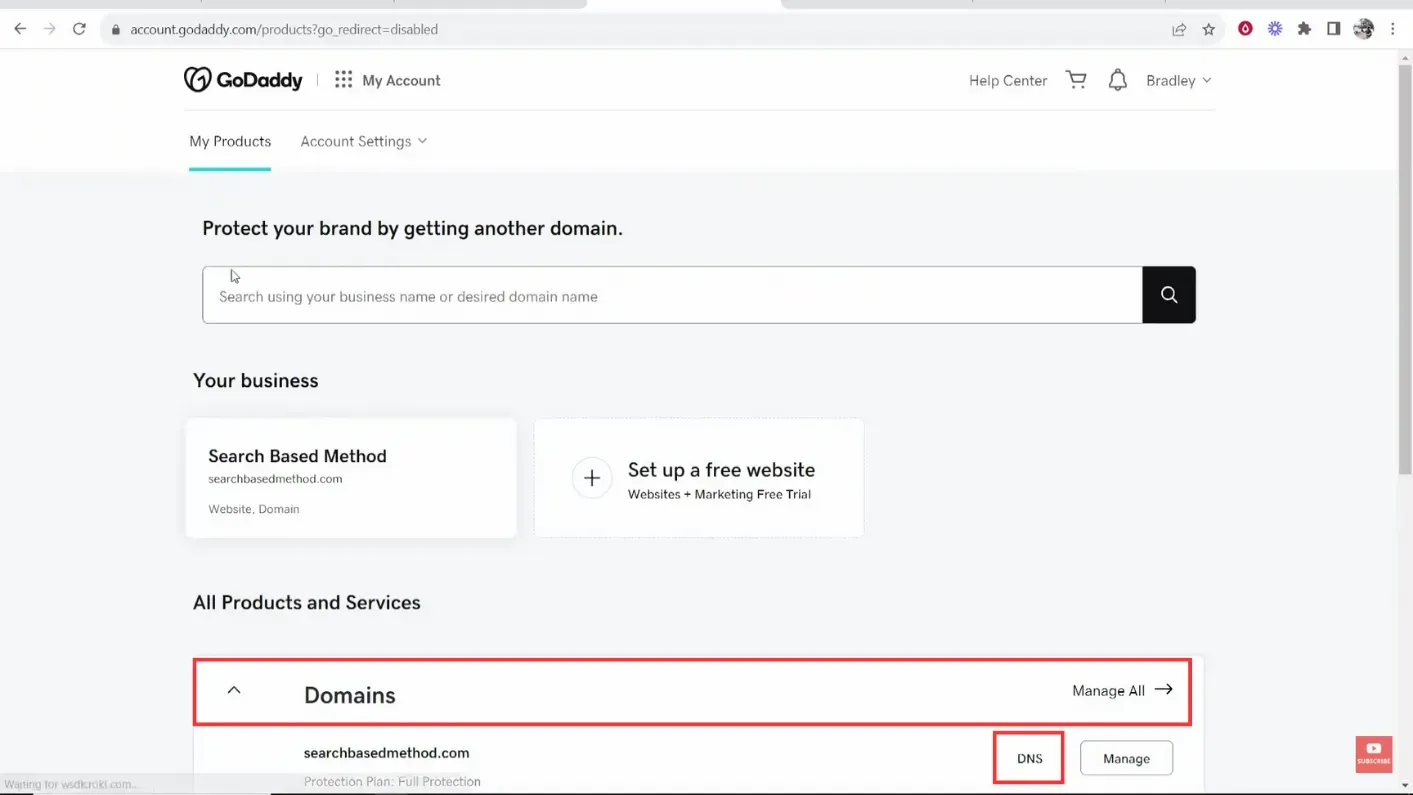
Task: Share this page via the share icon
Action: (1179, 29)
